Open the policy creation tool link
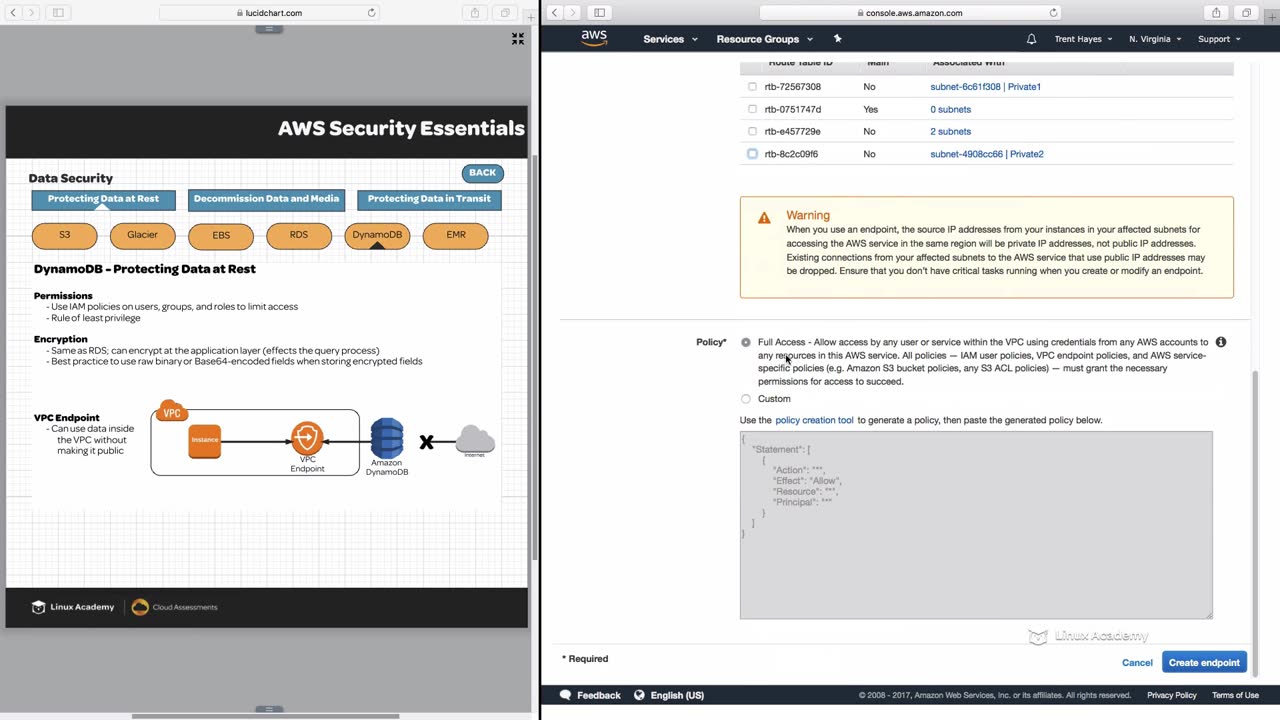 tap(814, 420)
